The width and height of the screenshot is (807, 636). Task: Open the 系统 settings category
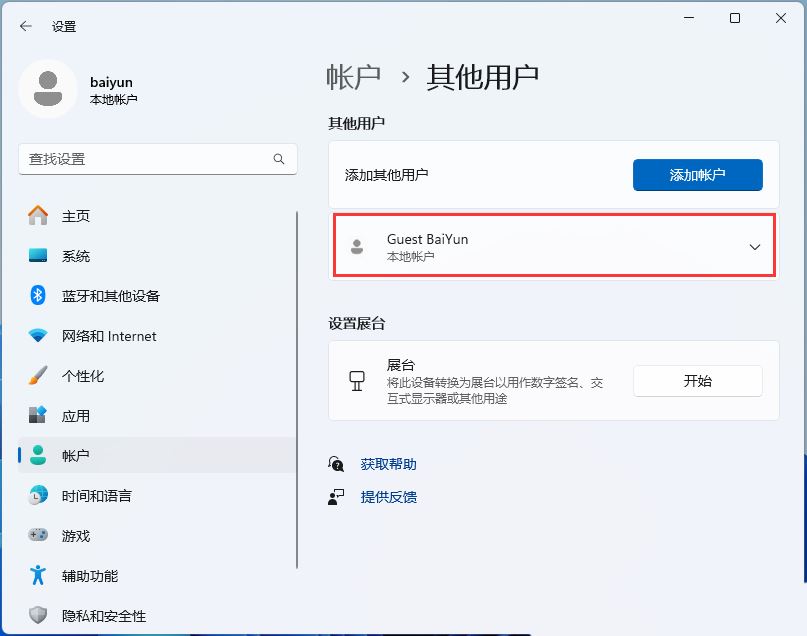(157, 255)
